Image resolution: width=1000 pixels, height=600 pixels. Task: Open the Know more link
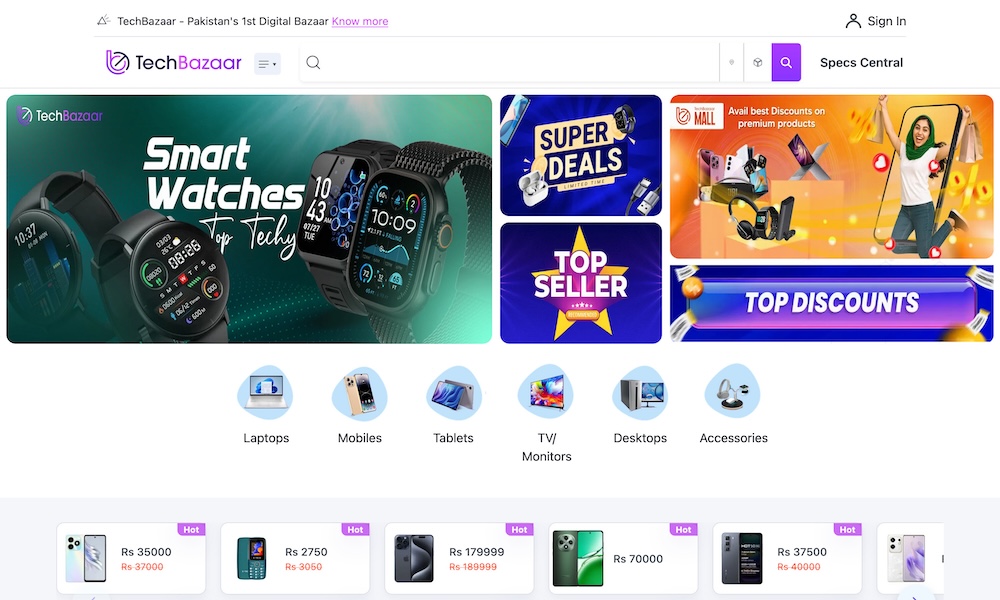click(360, 21)
